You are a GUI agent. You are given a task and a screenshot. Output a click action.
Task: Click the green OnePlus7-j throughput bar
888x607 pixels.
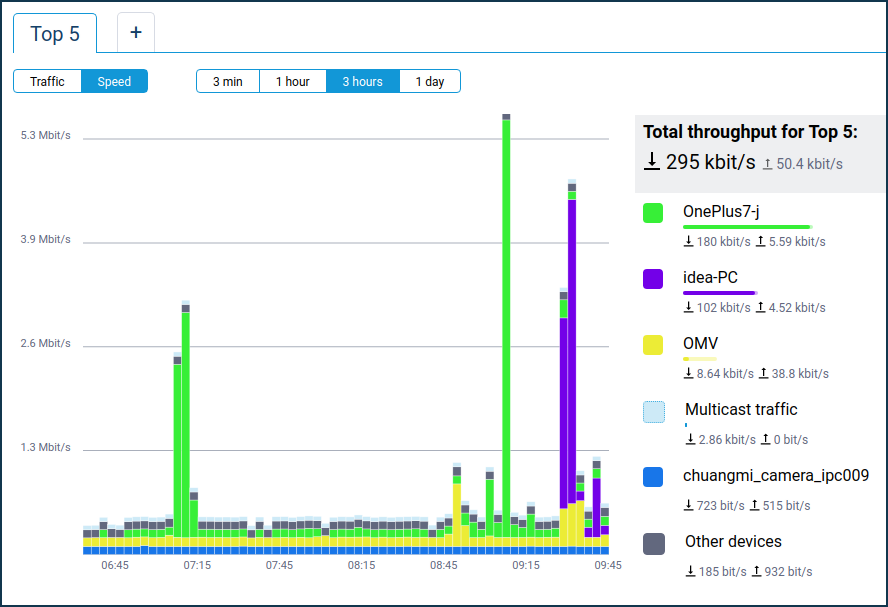[x=746, y=227]
